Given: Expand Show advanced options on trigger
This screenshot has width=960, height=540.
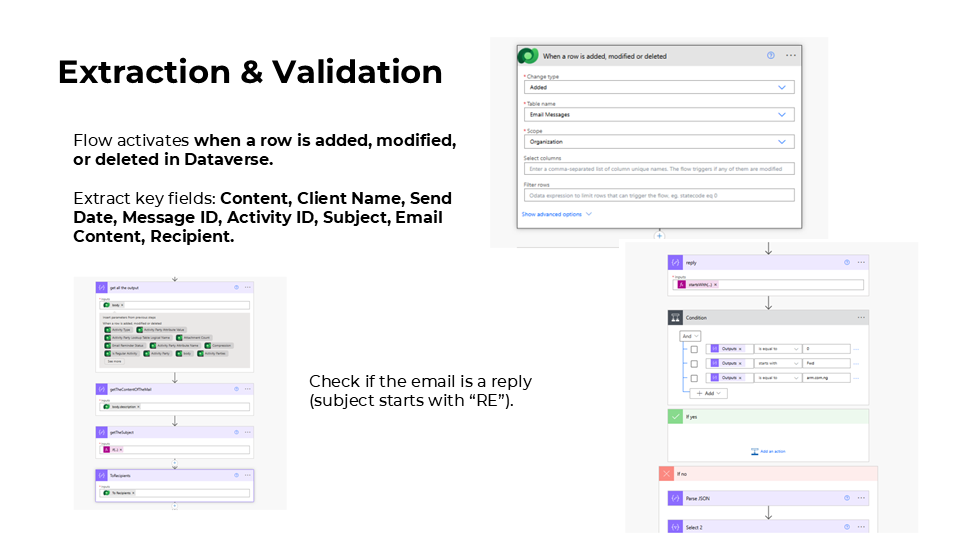Looking at the screenshot, I should tap(557, 214).
